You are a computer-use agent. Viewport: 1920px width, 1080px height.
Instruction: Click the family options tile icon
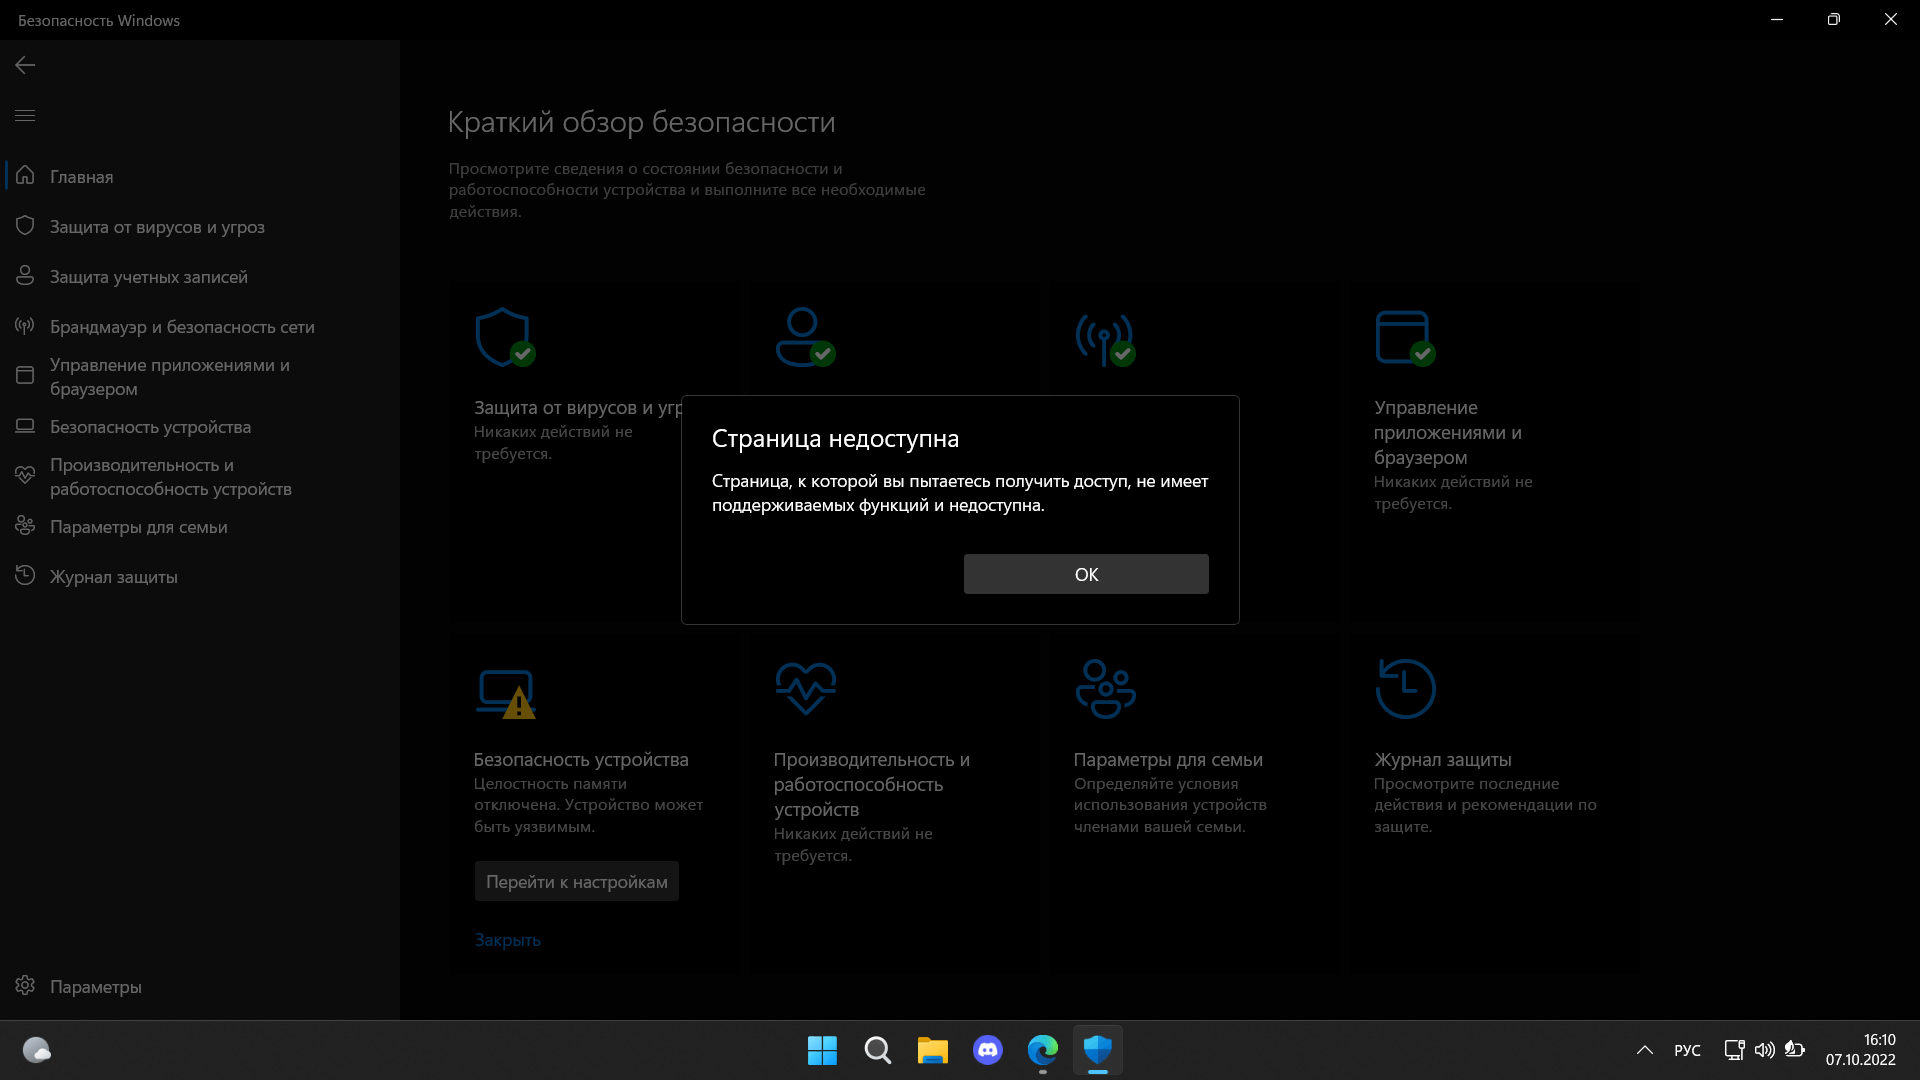point(1105,688)
